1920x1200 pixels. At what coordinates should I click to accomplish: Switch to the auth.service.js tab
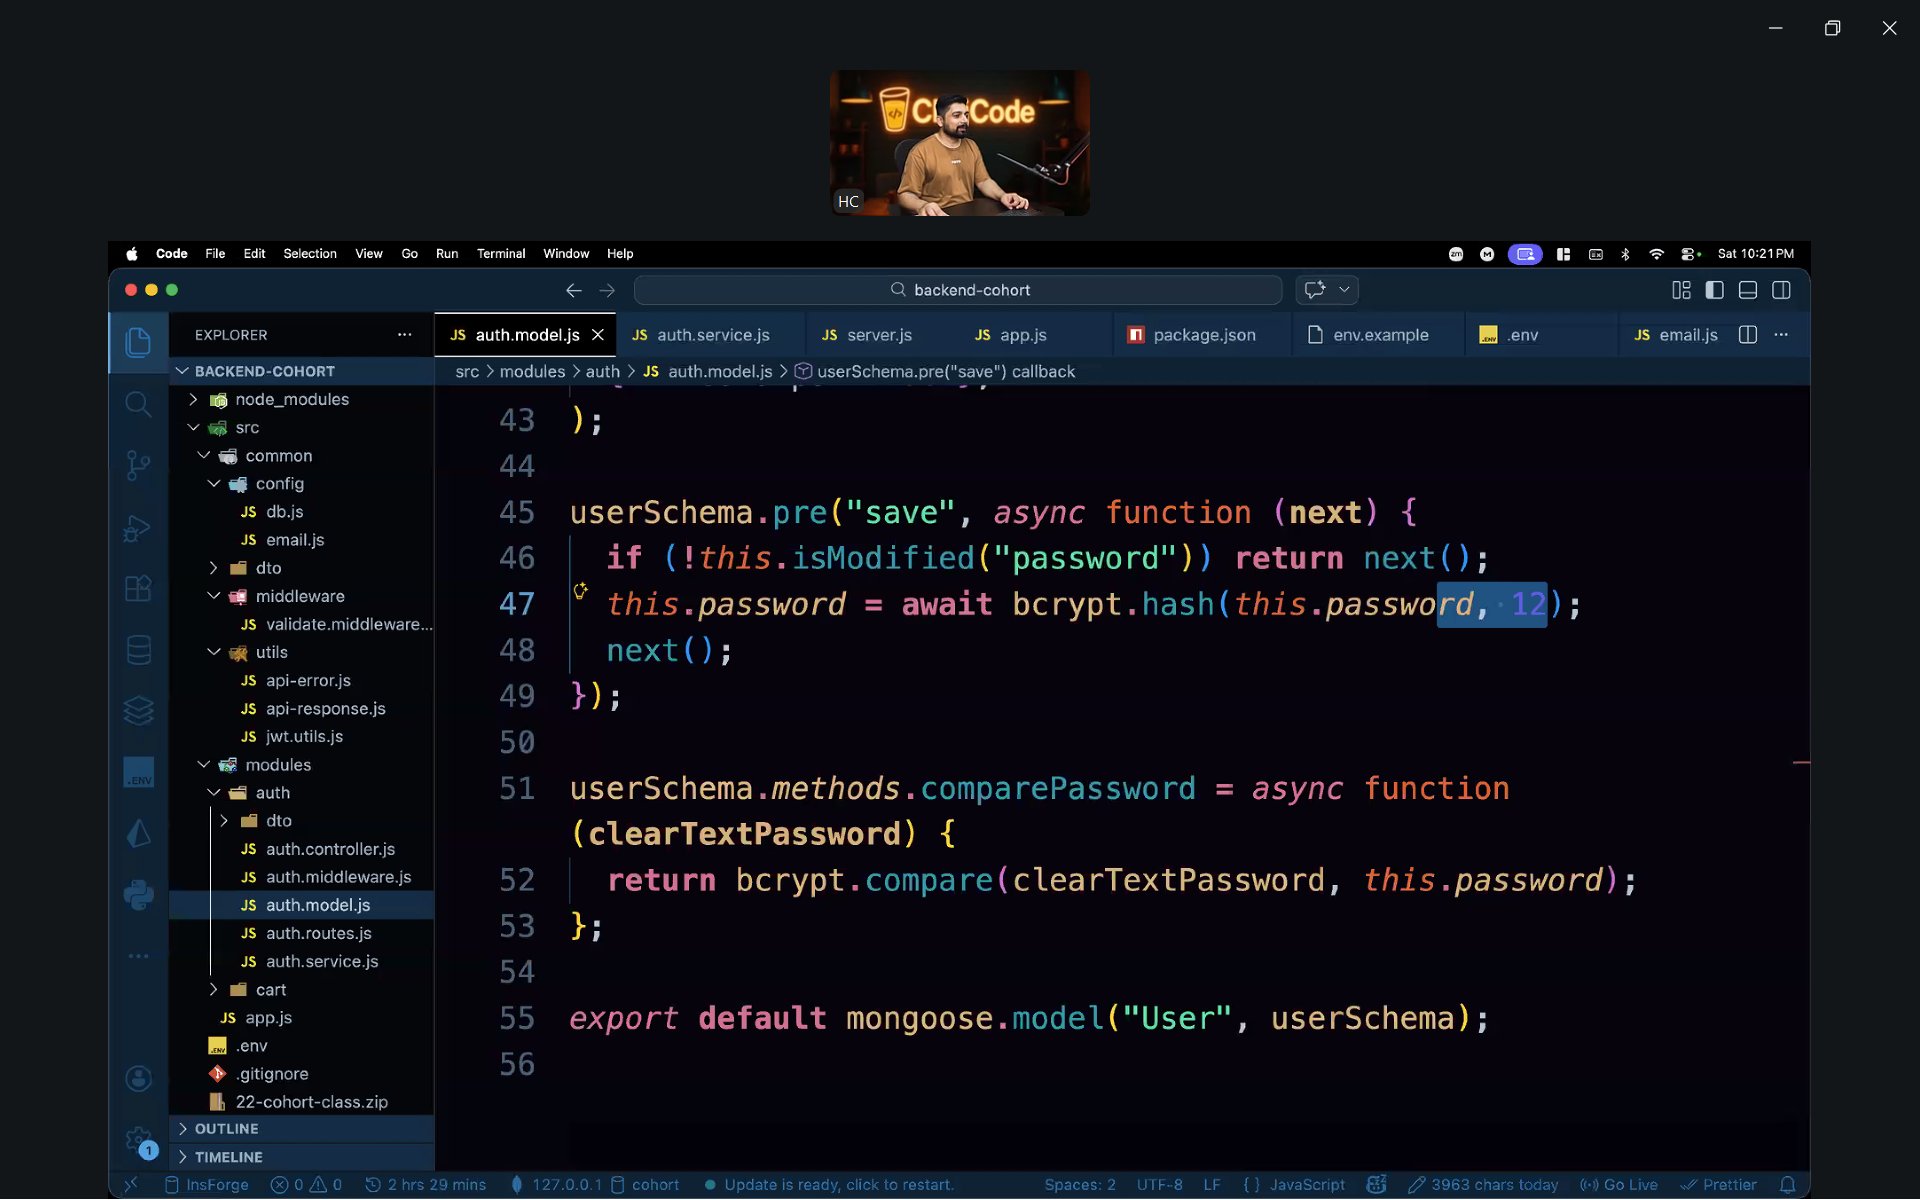(712, 335)
